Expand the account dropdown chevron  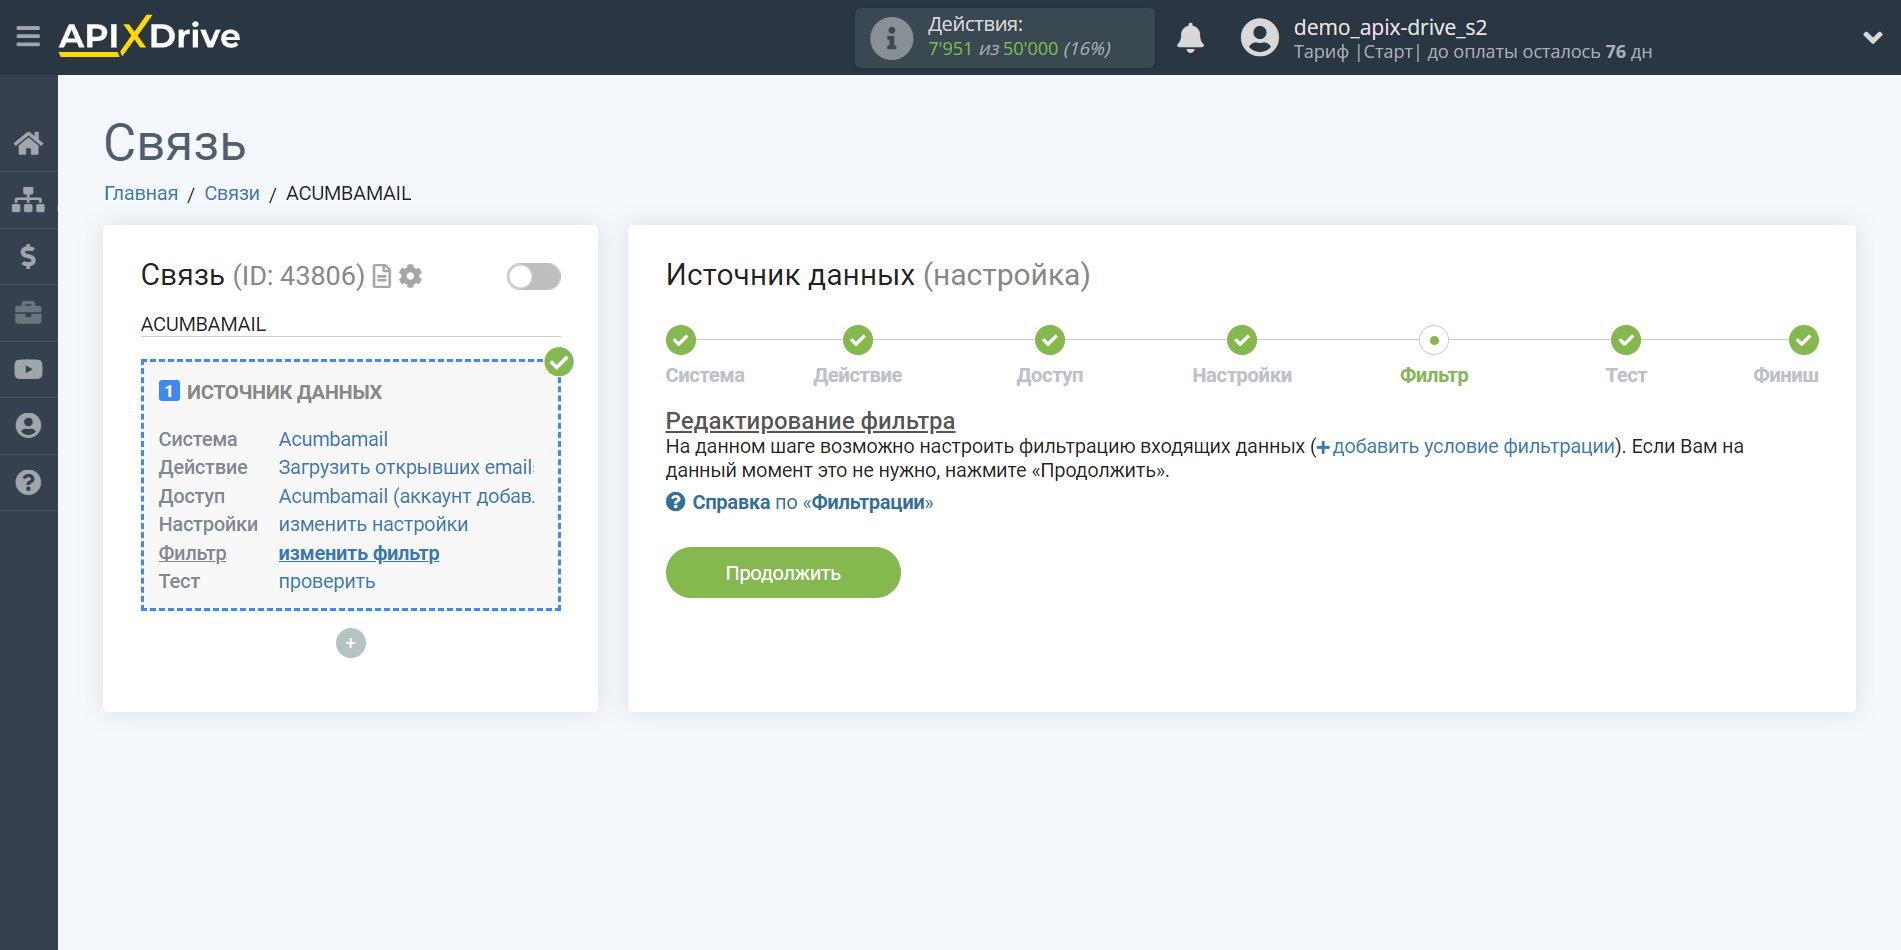tap(1872, 38)
